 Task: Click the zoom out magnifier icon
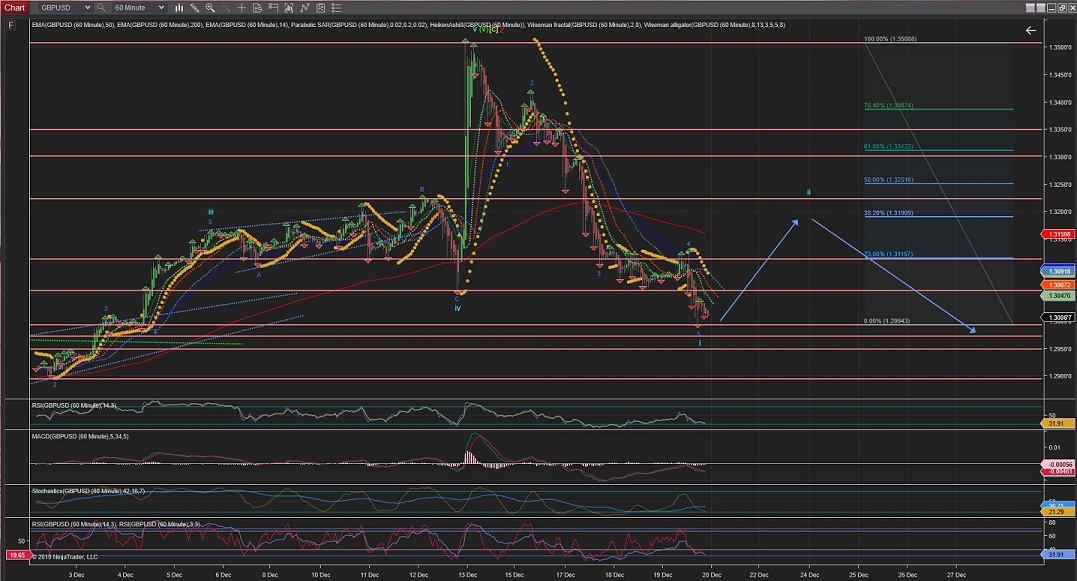224,7
